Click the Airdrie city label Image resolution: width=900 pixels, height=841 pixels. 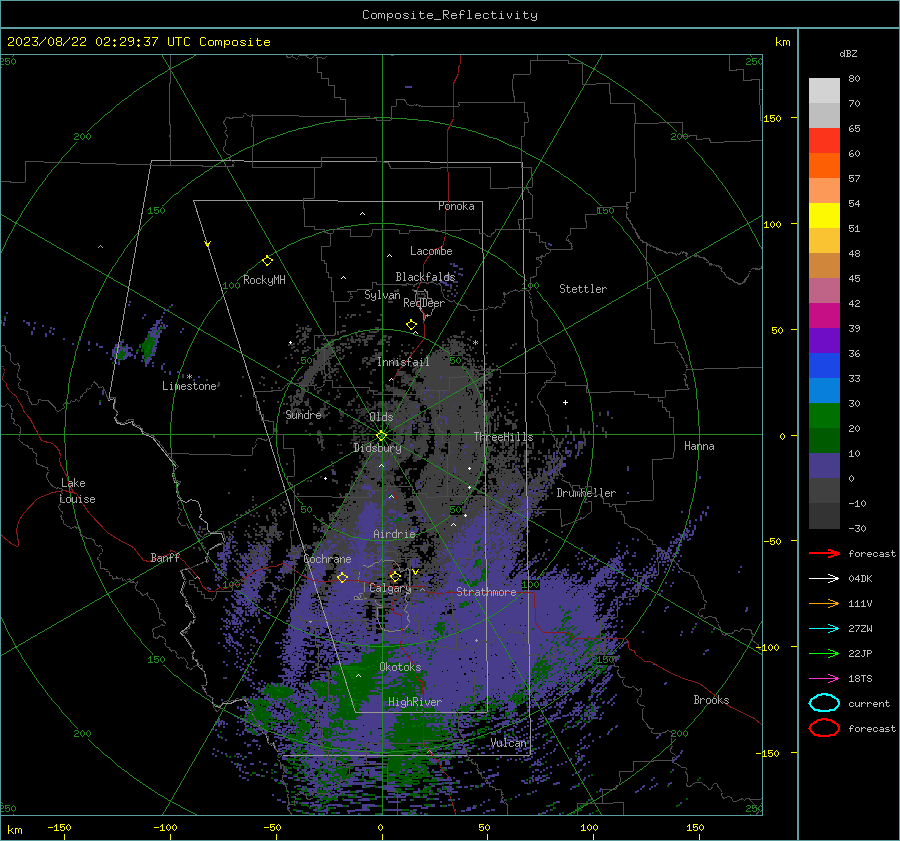point(394,534)
